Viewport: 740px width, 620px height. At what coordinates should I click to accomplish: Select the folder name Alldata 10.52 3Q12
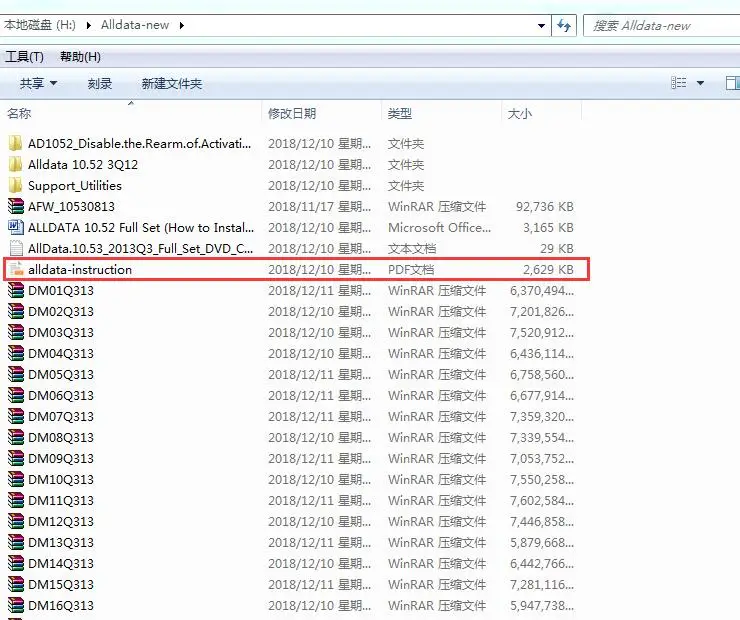coord(83,164)
